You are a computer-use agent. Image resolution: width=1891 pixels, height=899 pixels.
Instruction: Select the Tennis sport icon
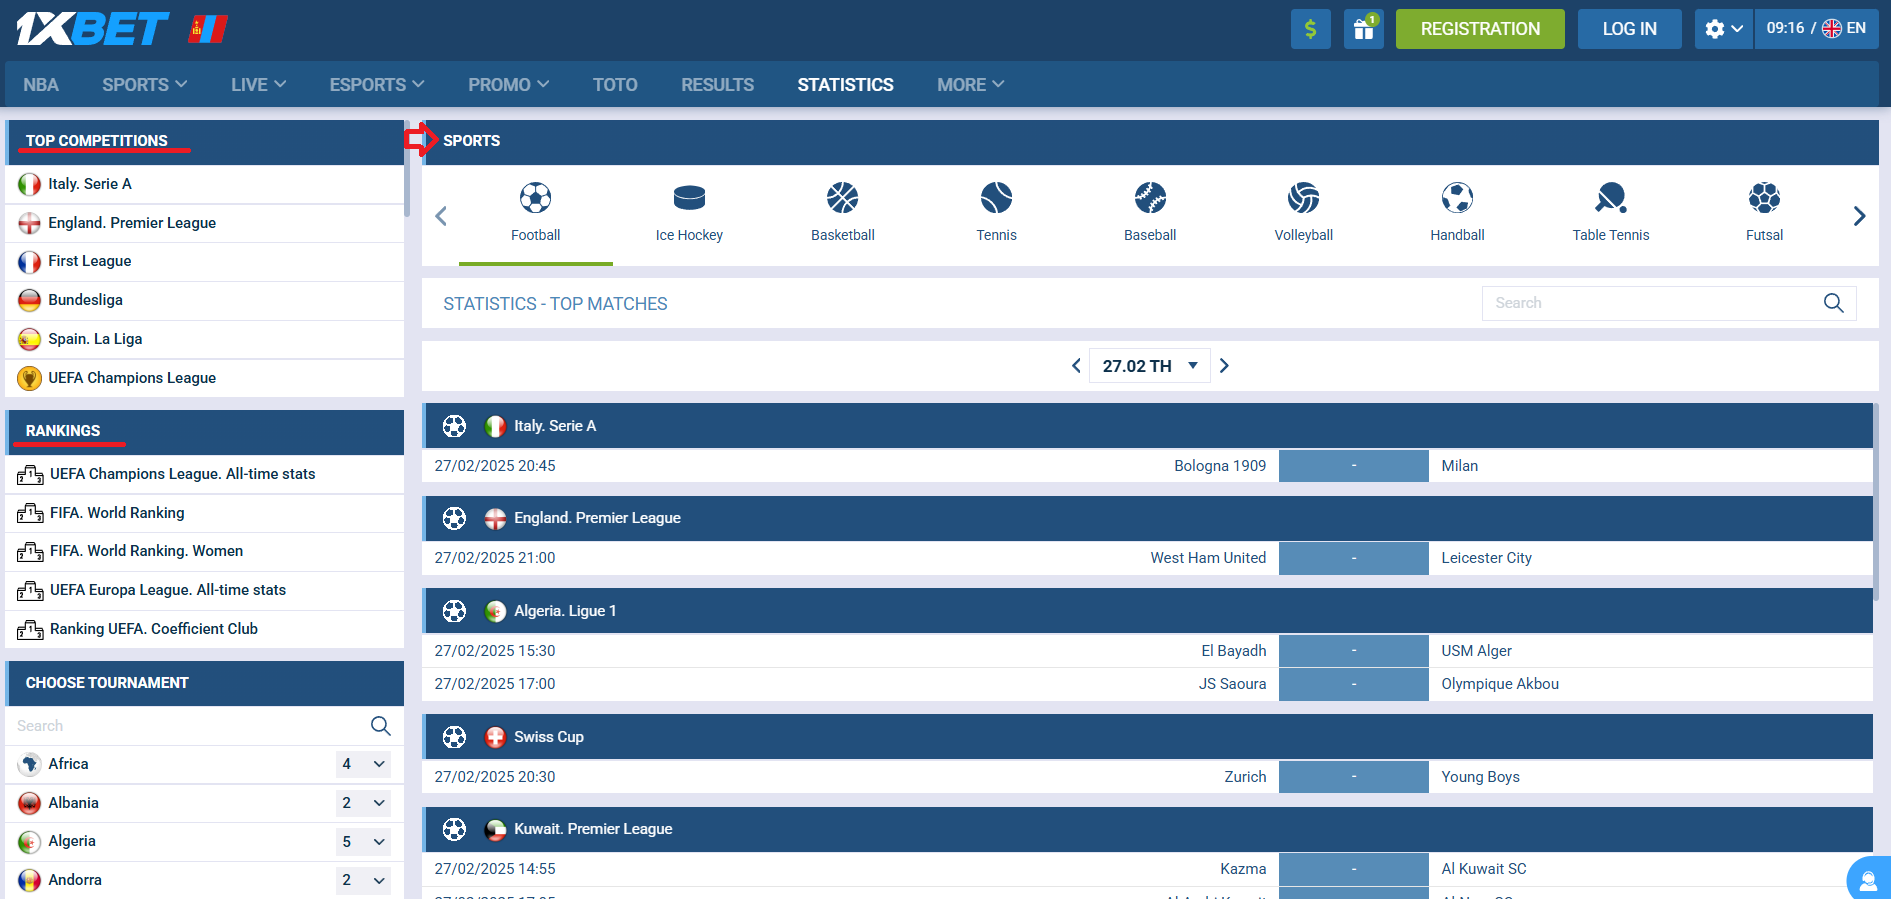click(996, 213)
